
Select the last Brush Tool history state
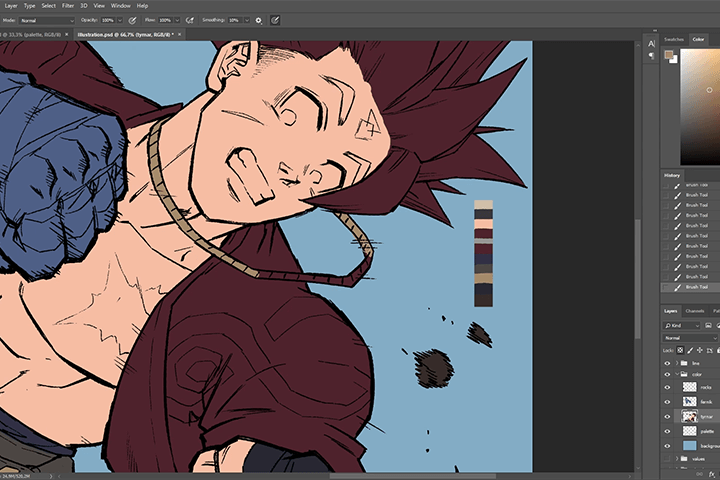[x=690, y=287]
